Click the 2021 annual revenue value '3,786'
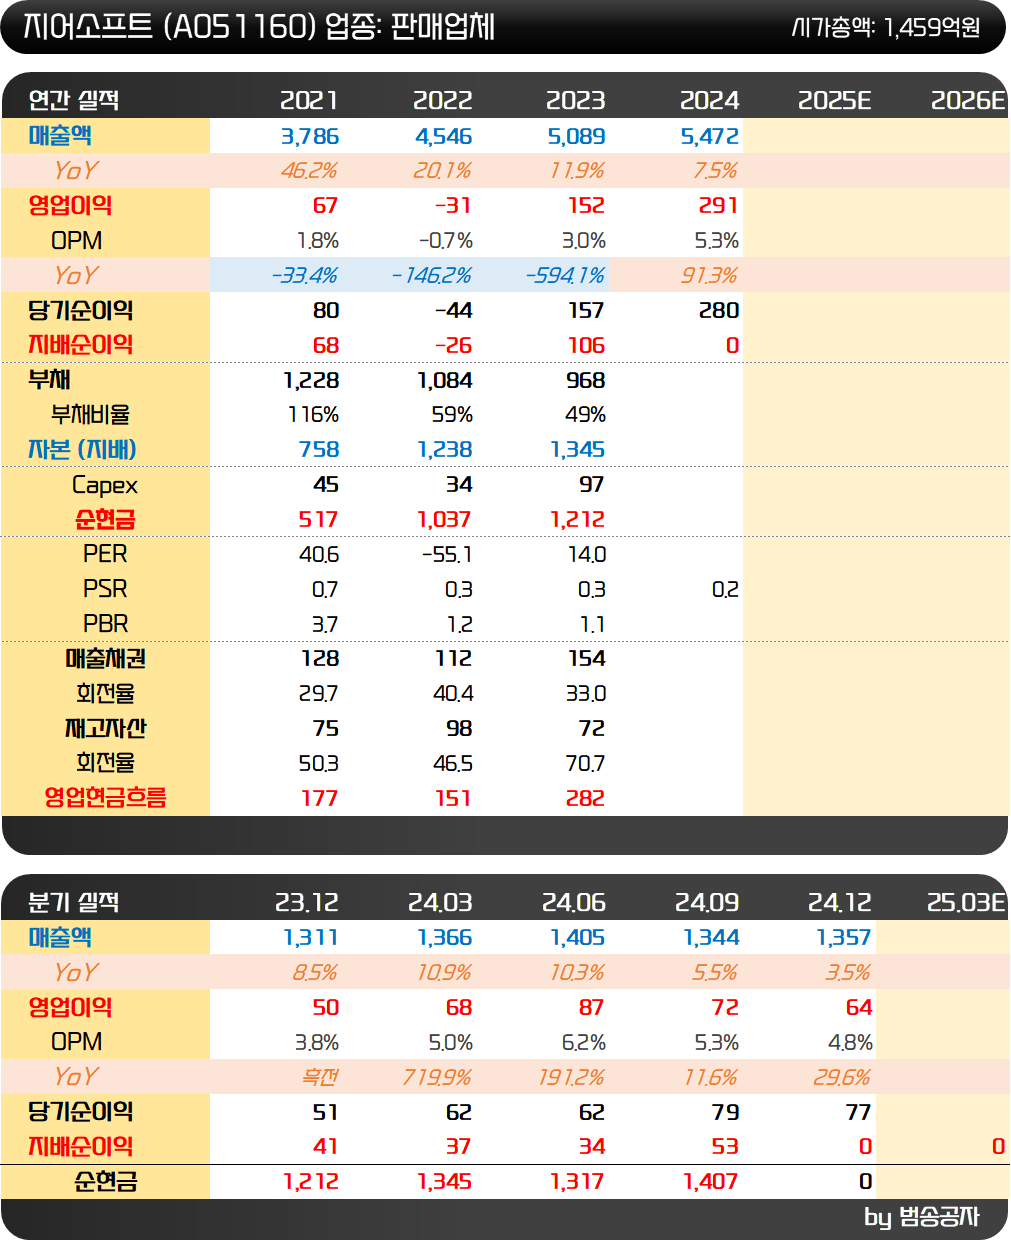 pos(310,136)
